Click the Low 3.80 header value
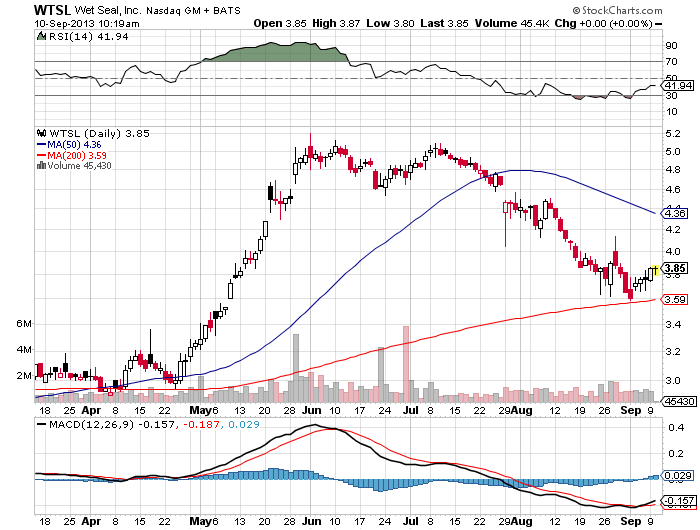 (390, 23)
